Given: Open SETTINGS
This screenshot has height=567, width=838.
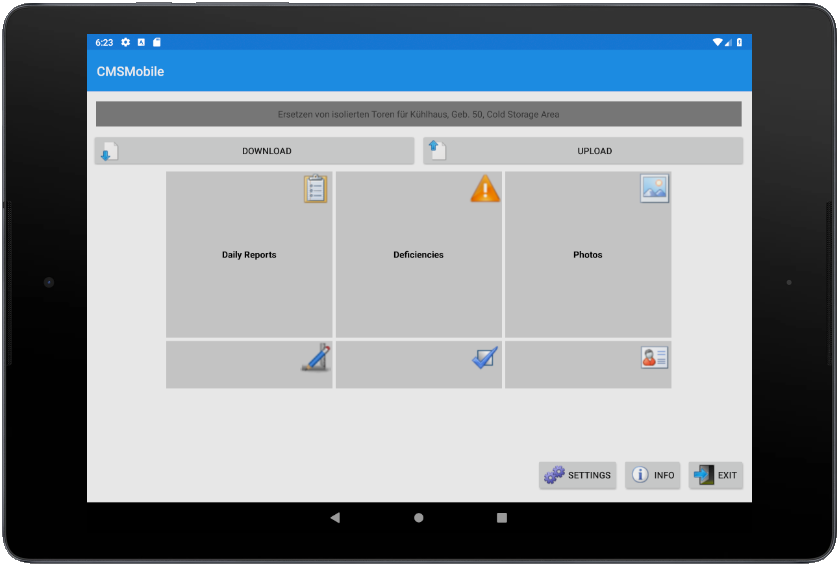Looking at the screenshot, I should pos(578,475).
